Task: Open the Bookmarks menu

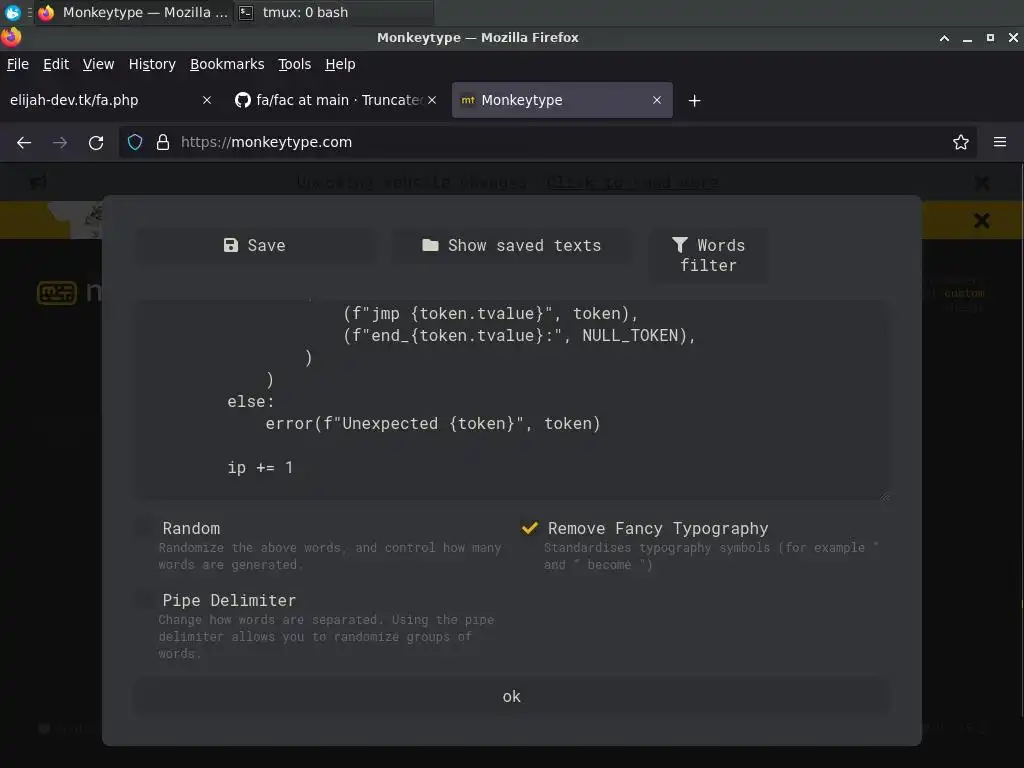Action: point(227,64)
